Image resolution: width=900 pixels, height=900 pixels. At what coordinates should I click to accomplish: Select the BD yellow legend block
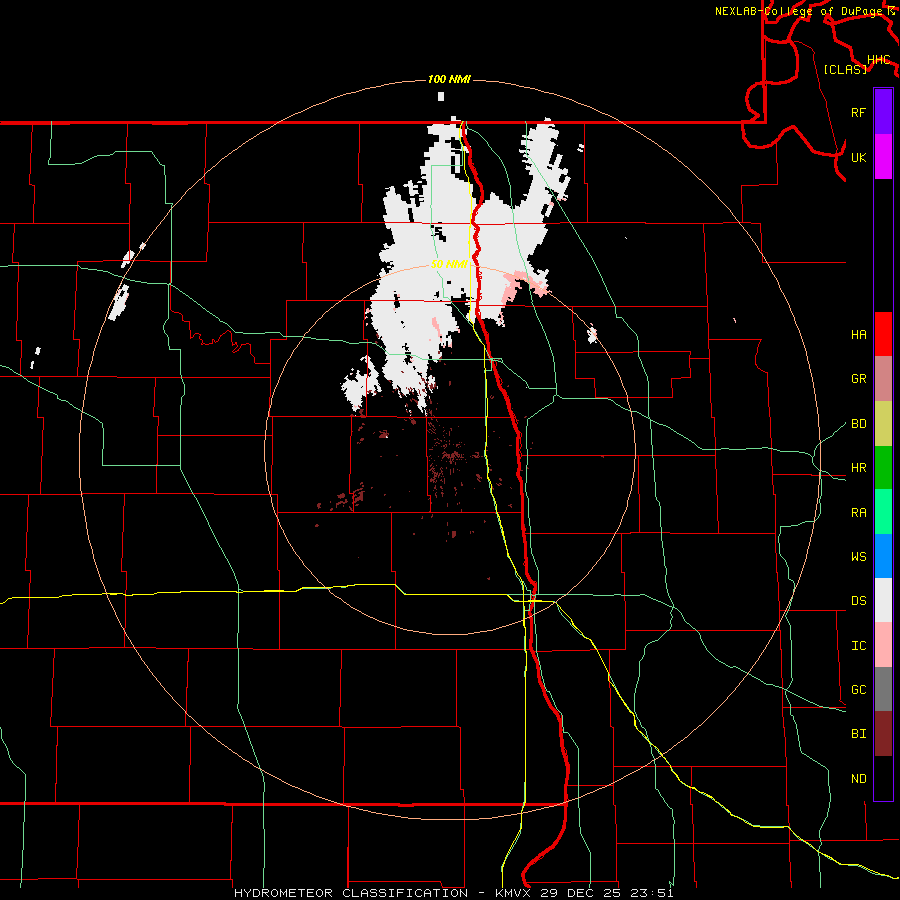coord(883,424)
